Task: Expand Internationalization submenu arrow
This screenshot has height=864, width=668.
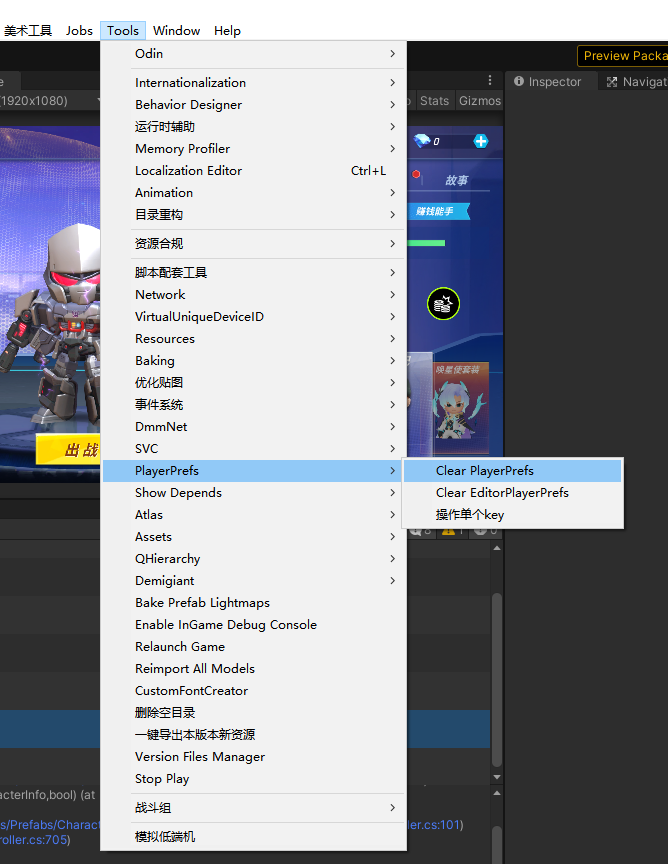Action: click(x=392, y=83)
